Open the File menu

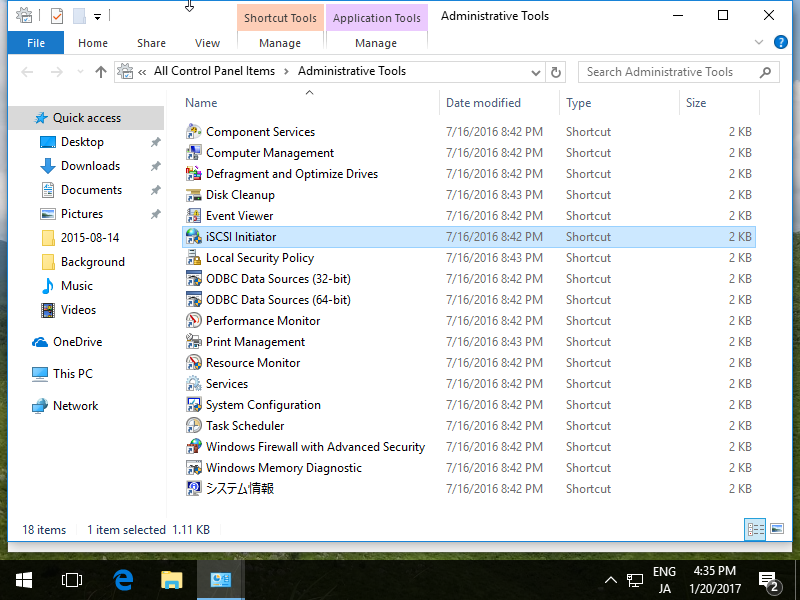[x=36, y=43]
